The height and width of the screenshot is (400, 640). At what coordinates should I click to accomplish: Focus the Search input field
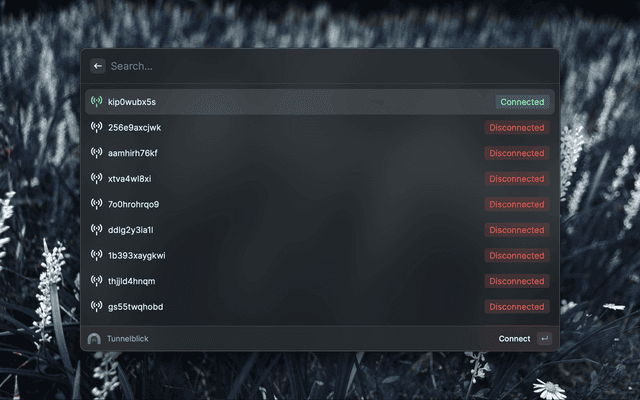[331, 66]
